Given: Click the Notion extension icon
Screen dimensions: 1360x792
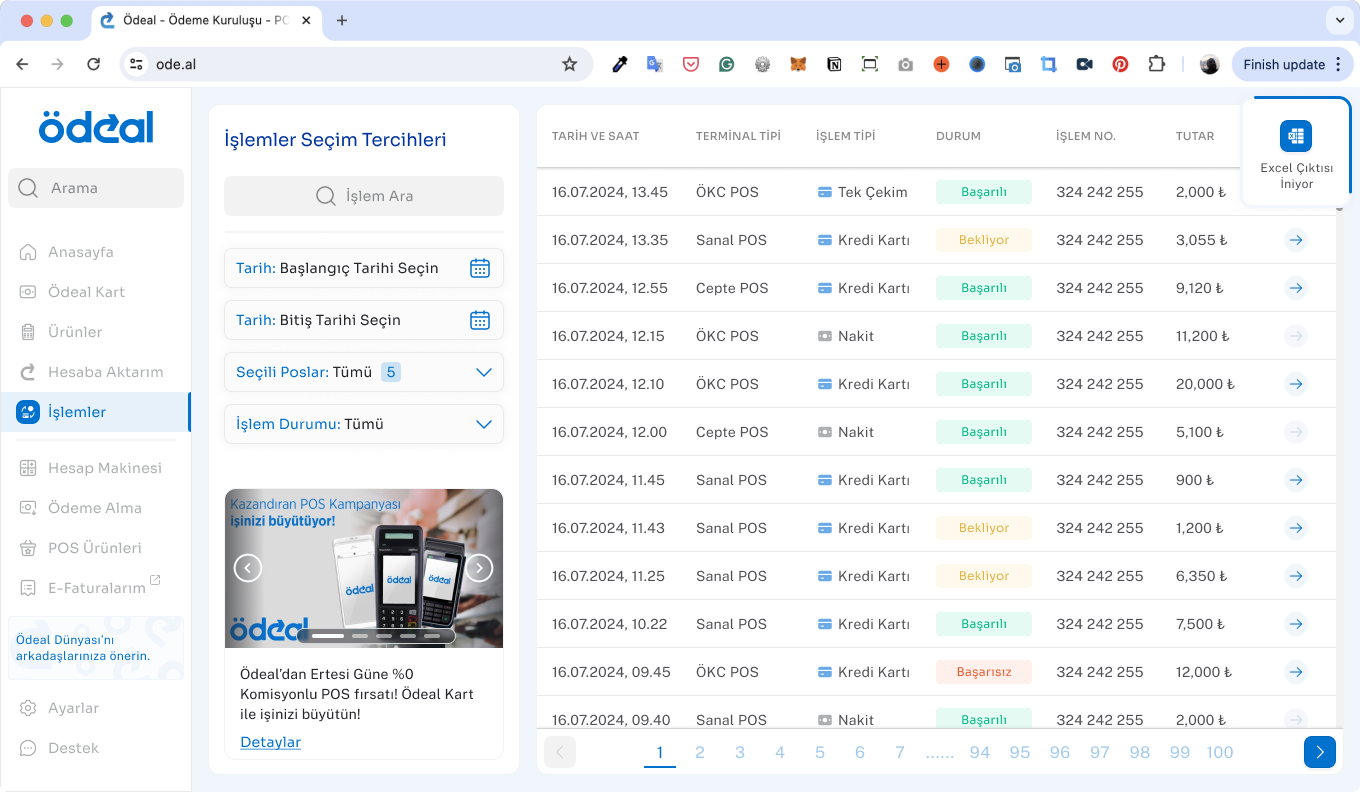Looking at the screenshot, I should coord(834,64).
